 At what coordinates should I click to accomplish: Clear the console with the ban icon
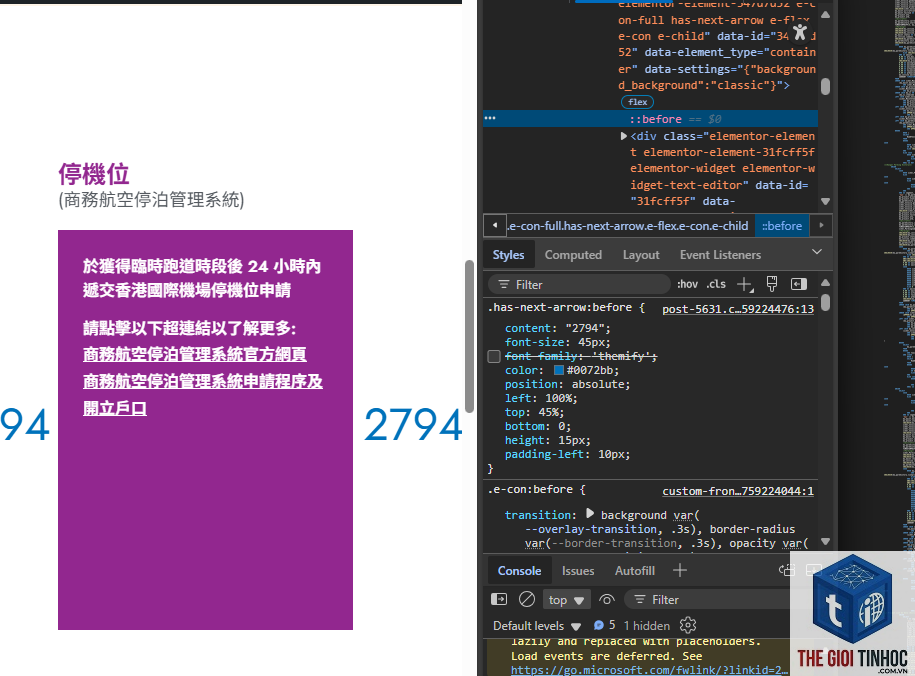527,599
